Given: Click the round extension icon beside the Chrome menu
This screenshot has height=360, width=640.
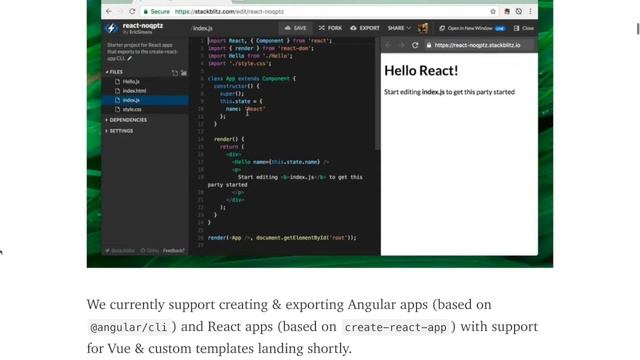Looking at the screenshot, I should pos(519,11).
